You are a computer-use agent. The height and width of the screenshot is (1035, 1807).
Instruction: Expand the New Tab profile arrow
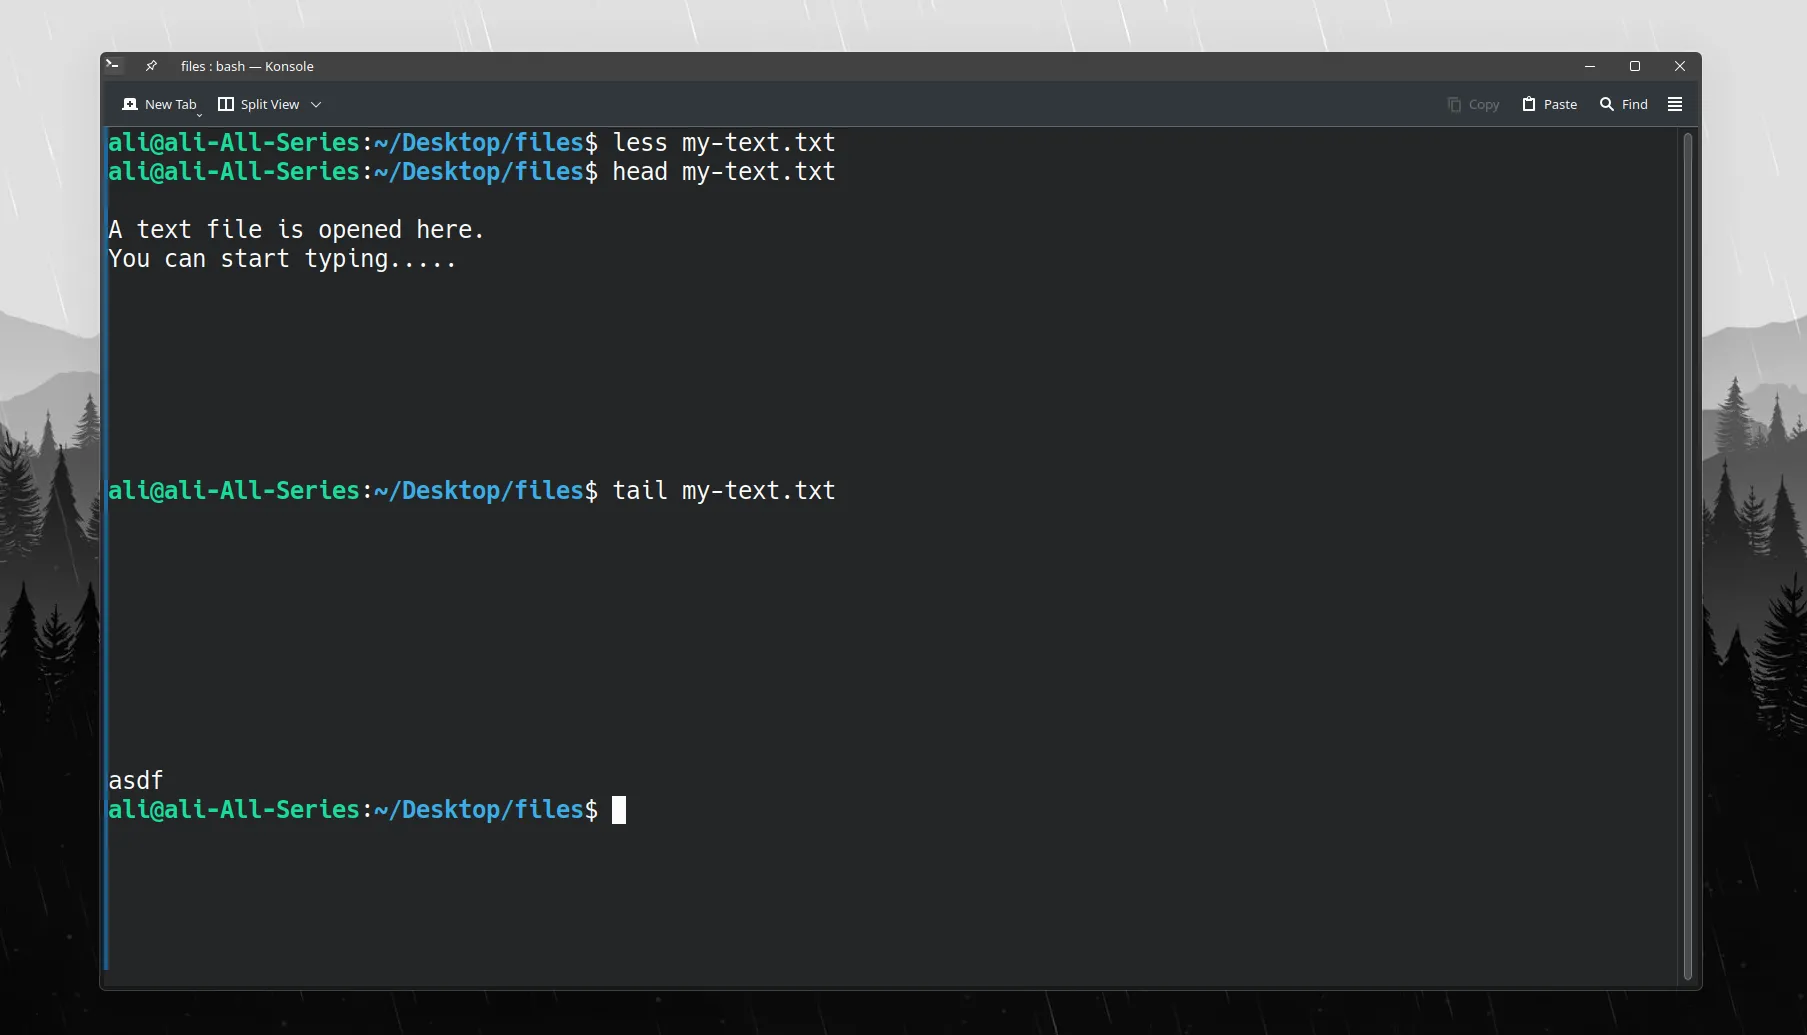(x=199, y=114)
